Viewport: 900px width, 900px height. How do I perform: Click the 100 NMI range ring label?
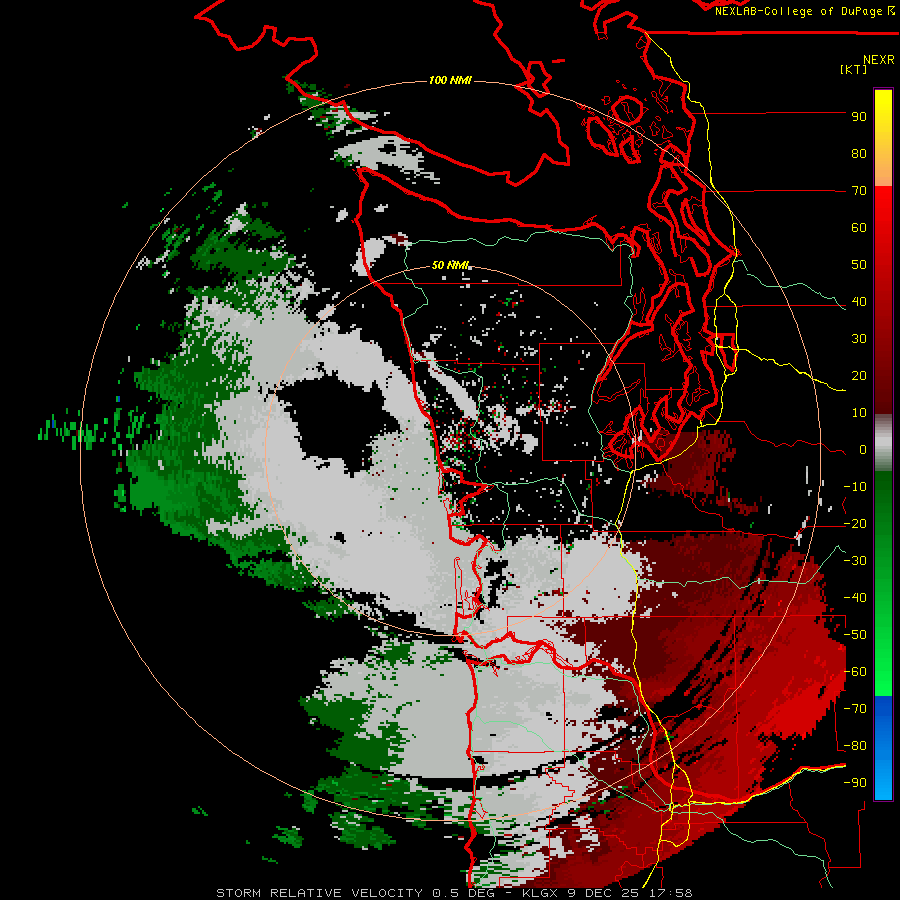tap(450, 80)
